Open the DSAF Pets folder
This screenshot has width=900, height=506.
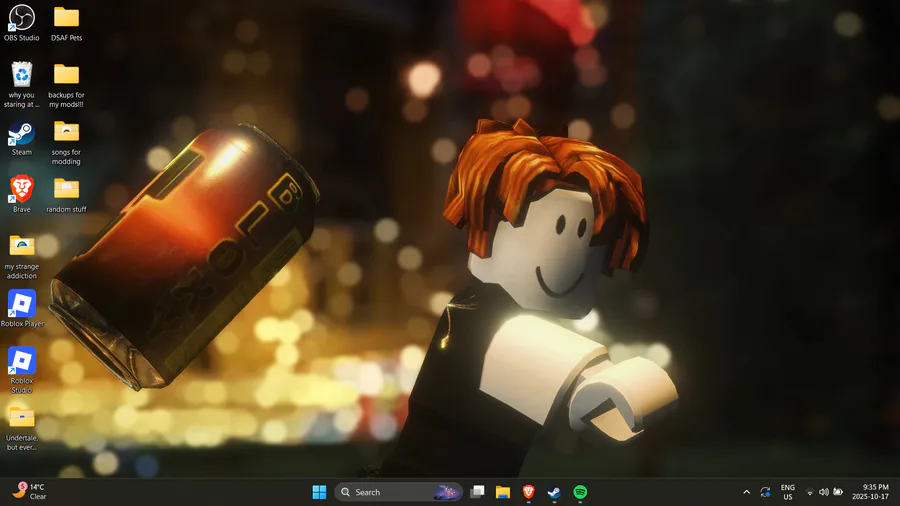click(x=67, y=23)
